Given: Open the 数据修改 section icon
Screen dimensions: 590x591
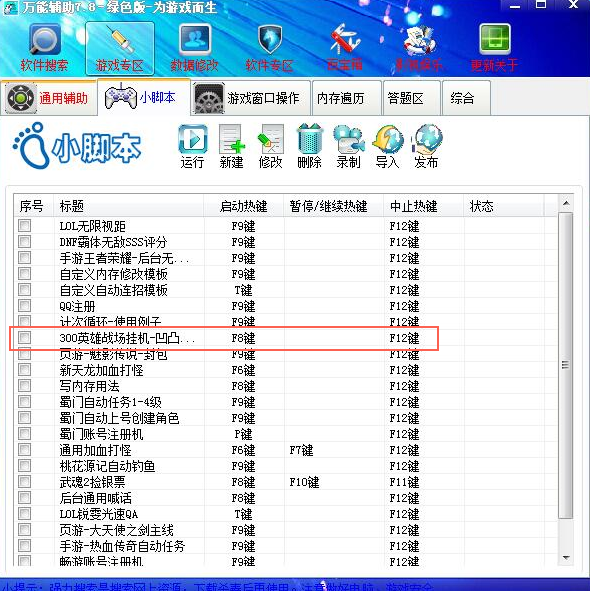Looking at the screenshot, I should tap(195, 40).
